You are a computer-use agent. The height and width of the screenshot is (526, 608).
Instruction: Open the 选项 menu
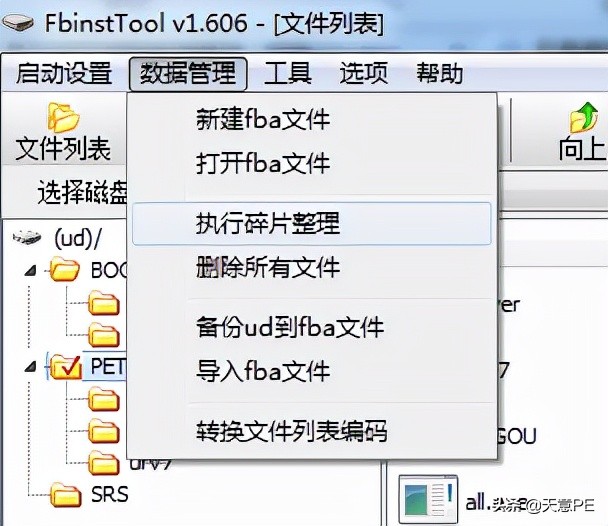point(363,73)
